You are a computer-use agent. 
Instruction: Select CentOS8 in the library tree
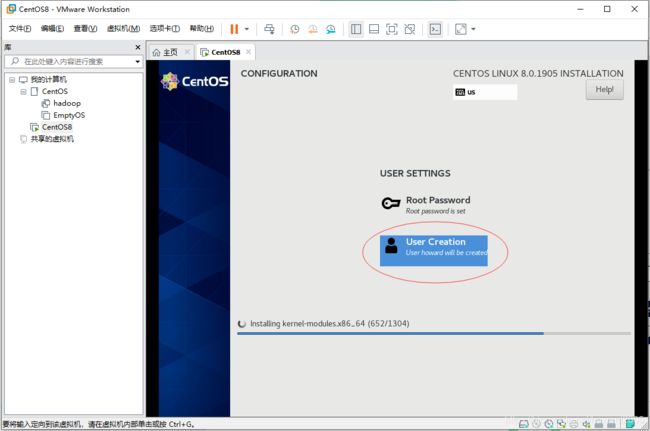point(51,127)
